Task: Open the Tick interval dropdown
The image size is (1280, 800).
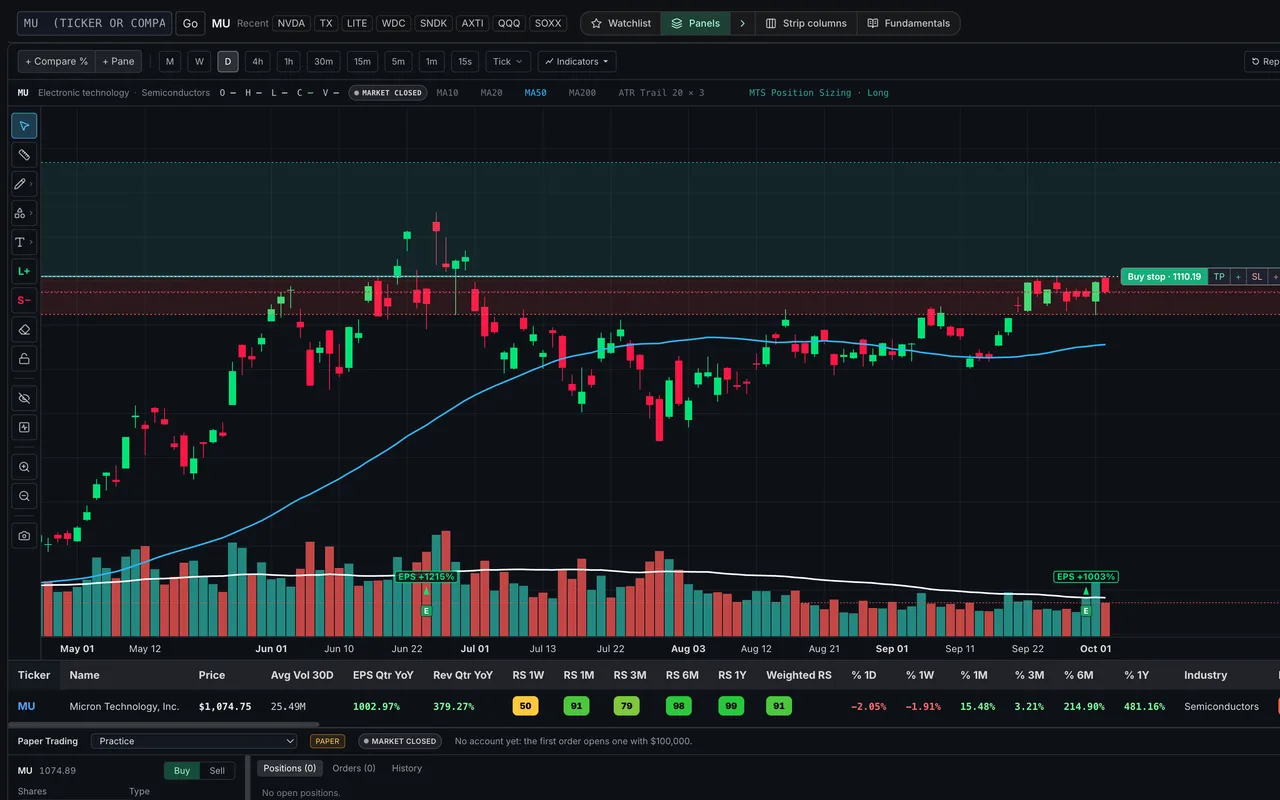Action: (508, 62)
